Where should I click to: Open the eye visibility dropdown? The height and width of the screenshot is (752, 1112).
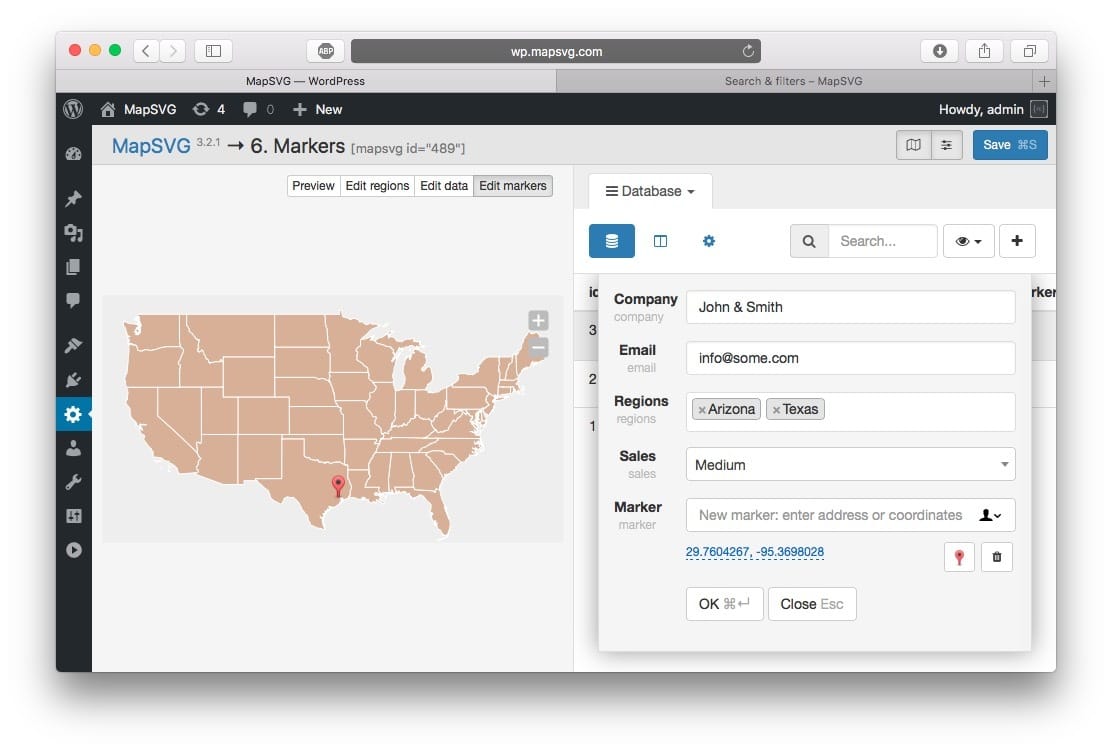[969, 241]
